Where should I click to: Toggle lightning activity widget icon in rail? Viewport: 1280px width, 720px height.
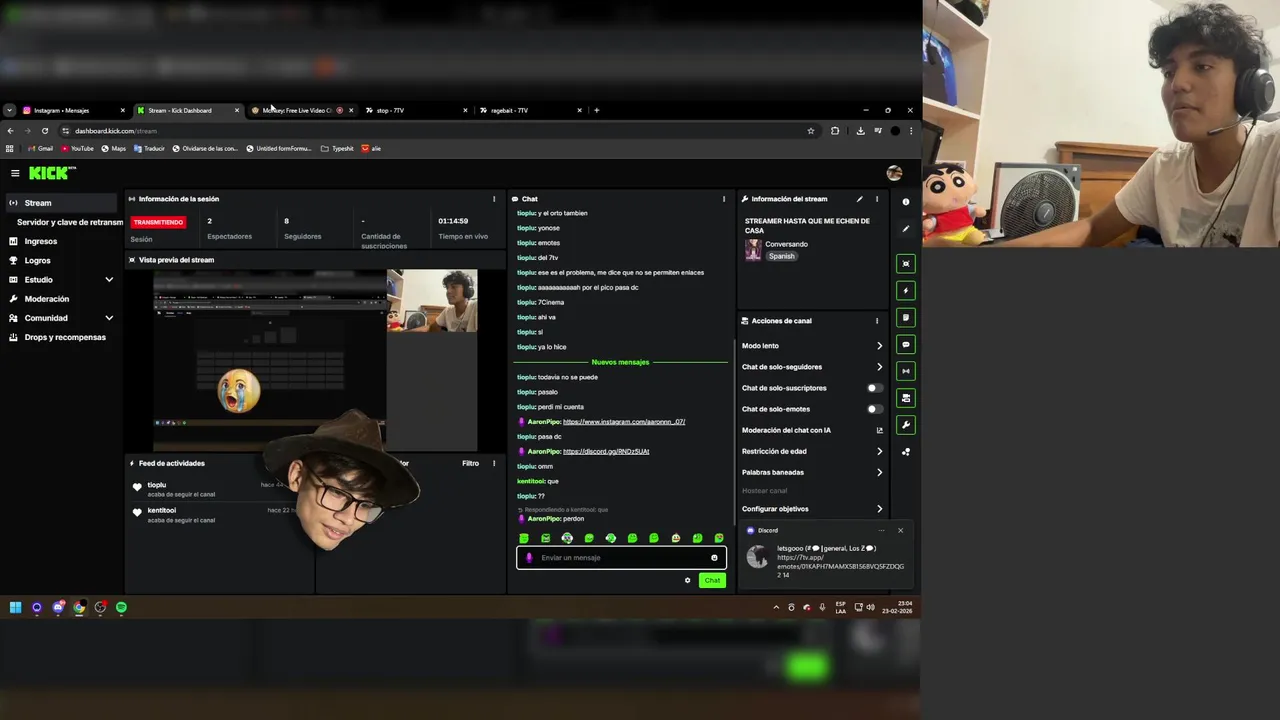tap(906, 291)
